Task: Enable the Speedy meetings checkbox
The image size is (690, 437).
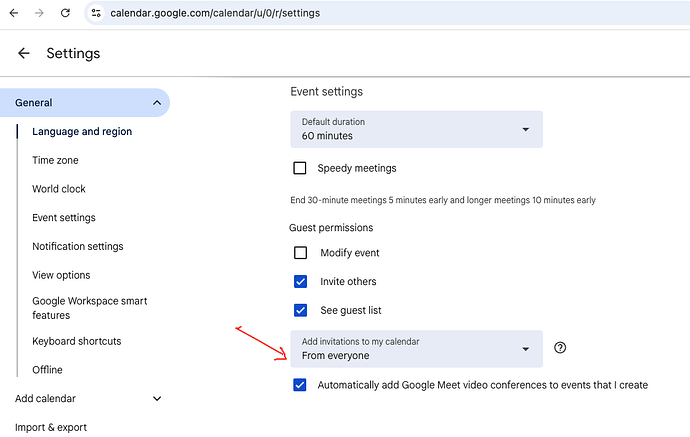Action: point(300,168)
